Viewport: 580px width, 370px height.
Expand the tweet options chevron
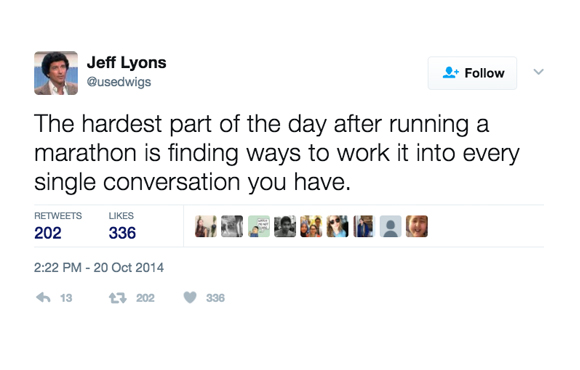(539, 72)
